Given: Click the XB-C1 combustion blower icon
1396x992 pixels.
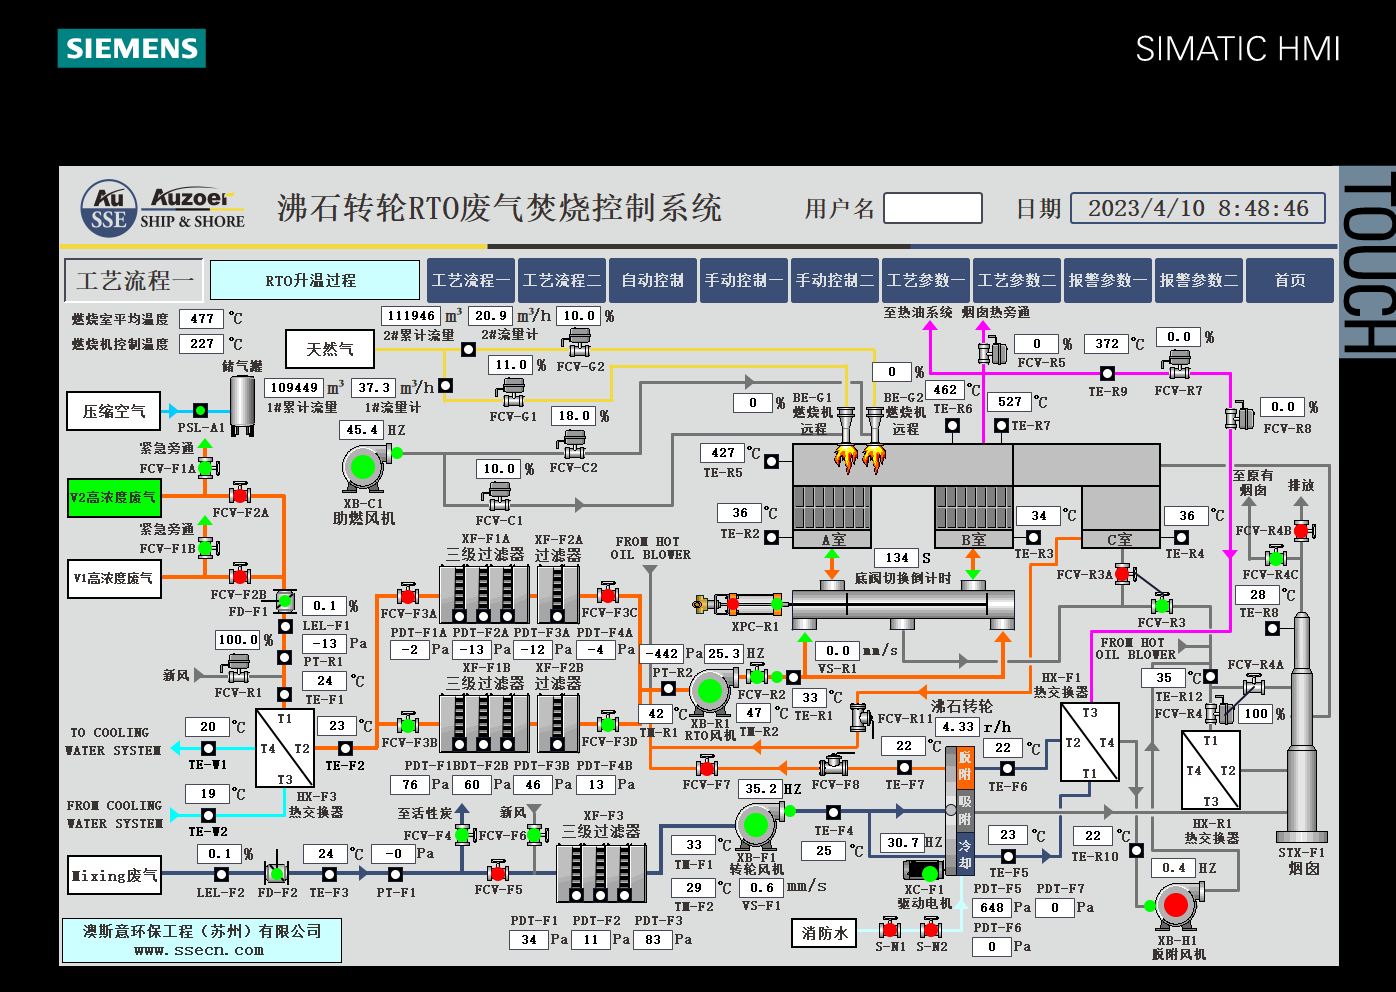Looking at the screenshot, I should coord(364,468).
